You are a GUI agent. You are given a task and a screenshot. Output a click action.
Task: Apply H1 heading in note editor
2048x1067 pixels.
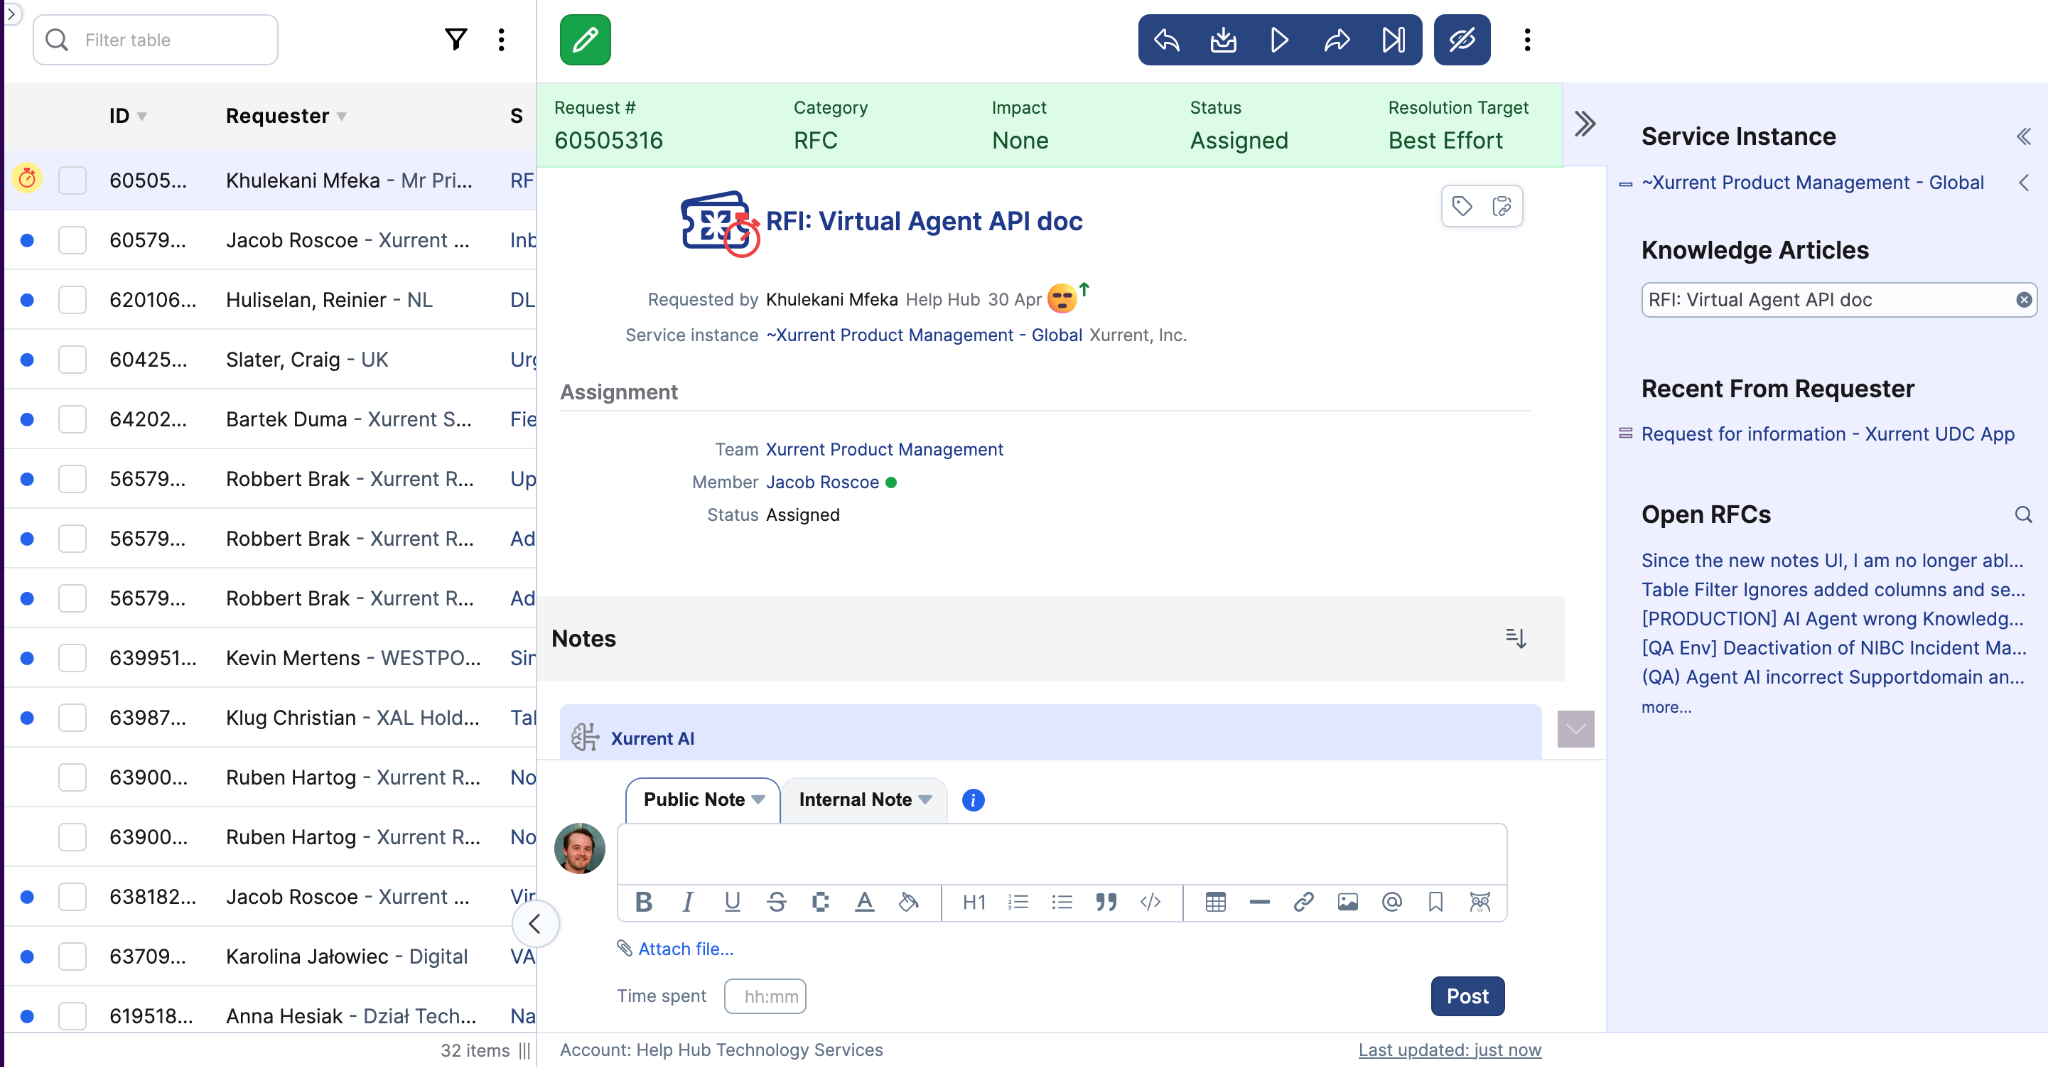point(974,902)
